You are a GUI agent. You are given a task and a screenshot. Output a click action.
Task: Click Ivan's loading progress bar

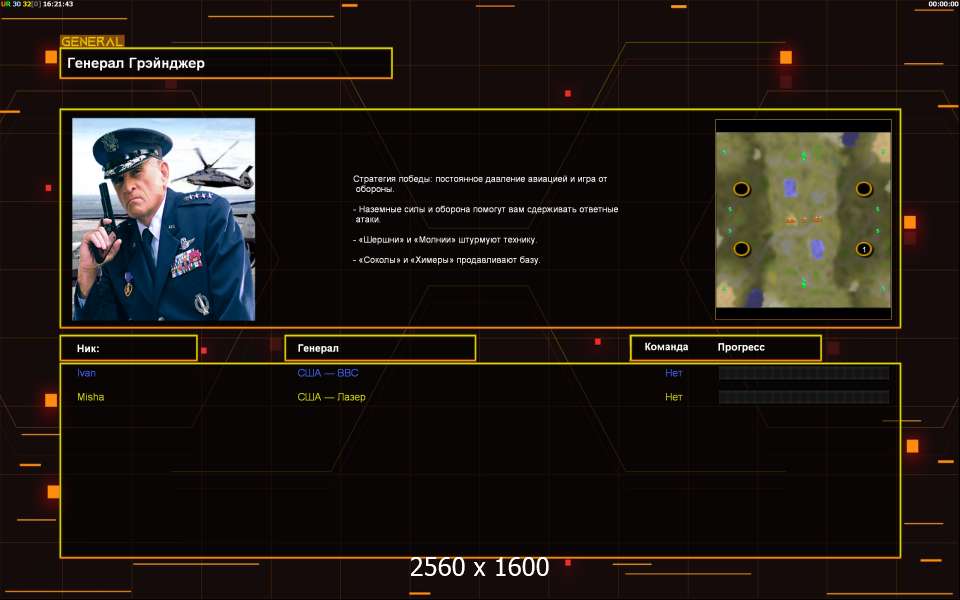[803, 373]
